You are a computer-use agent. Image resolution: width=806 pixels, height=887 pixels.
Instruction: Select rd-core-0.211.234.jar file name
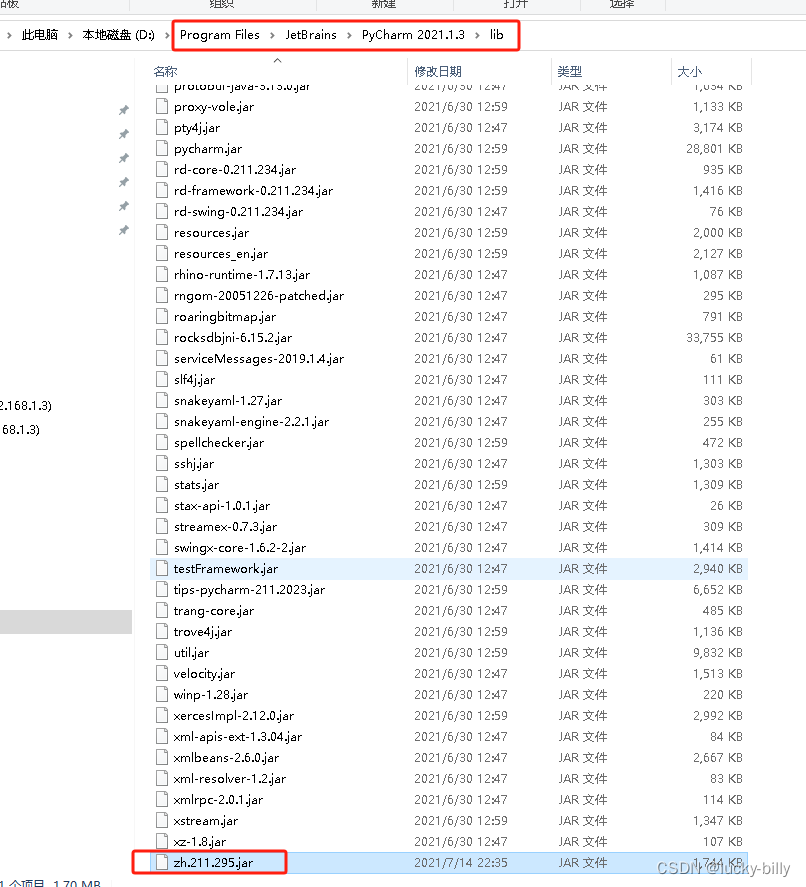(235, 170)
